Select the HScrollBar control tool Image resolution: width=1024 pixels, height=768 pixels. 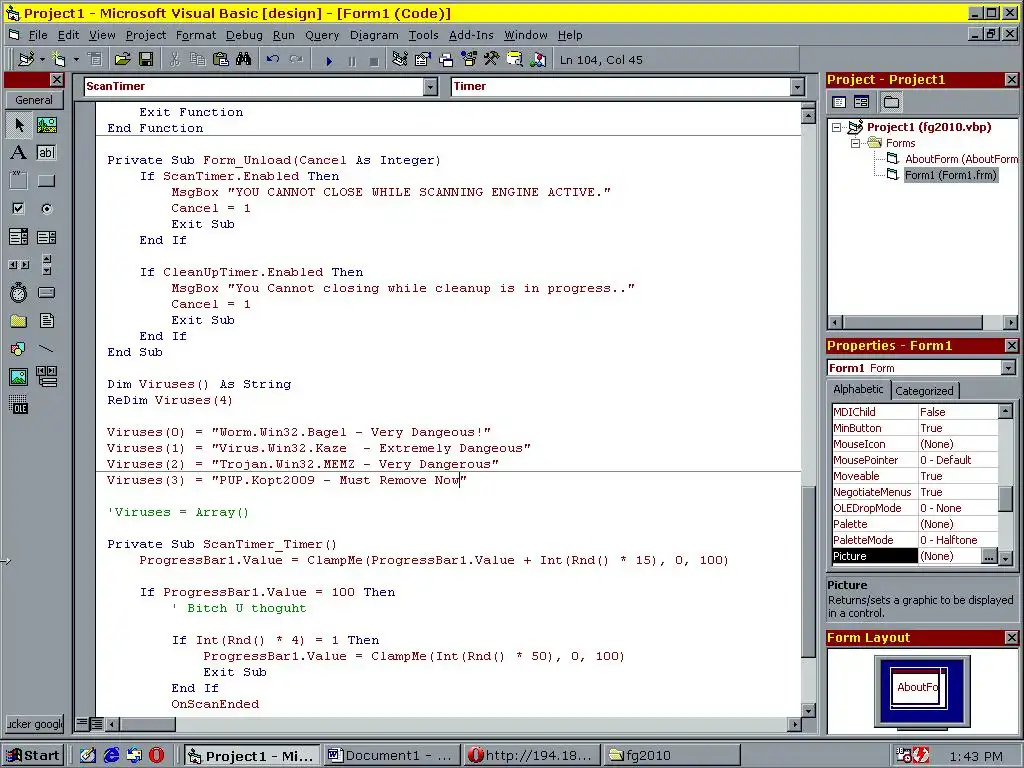(18, 264)
